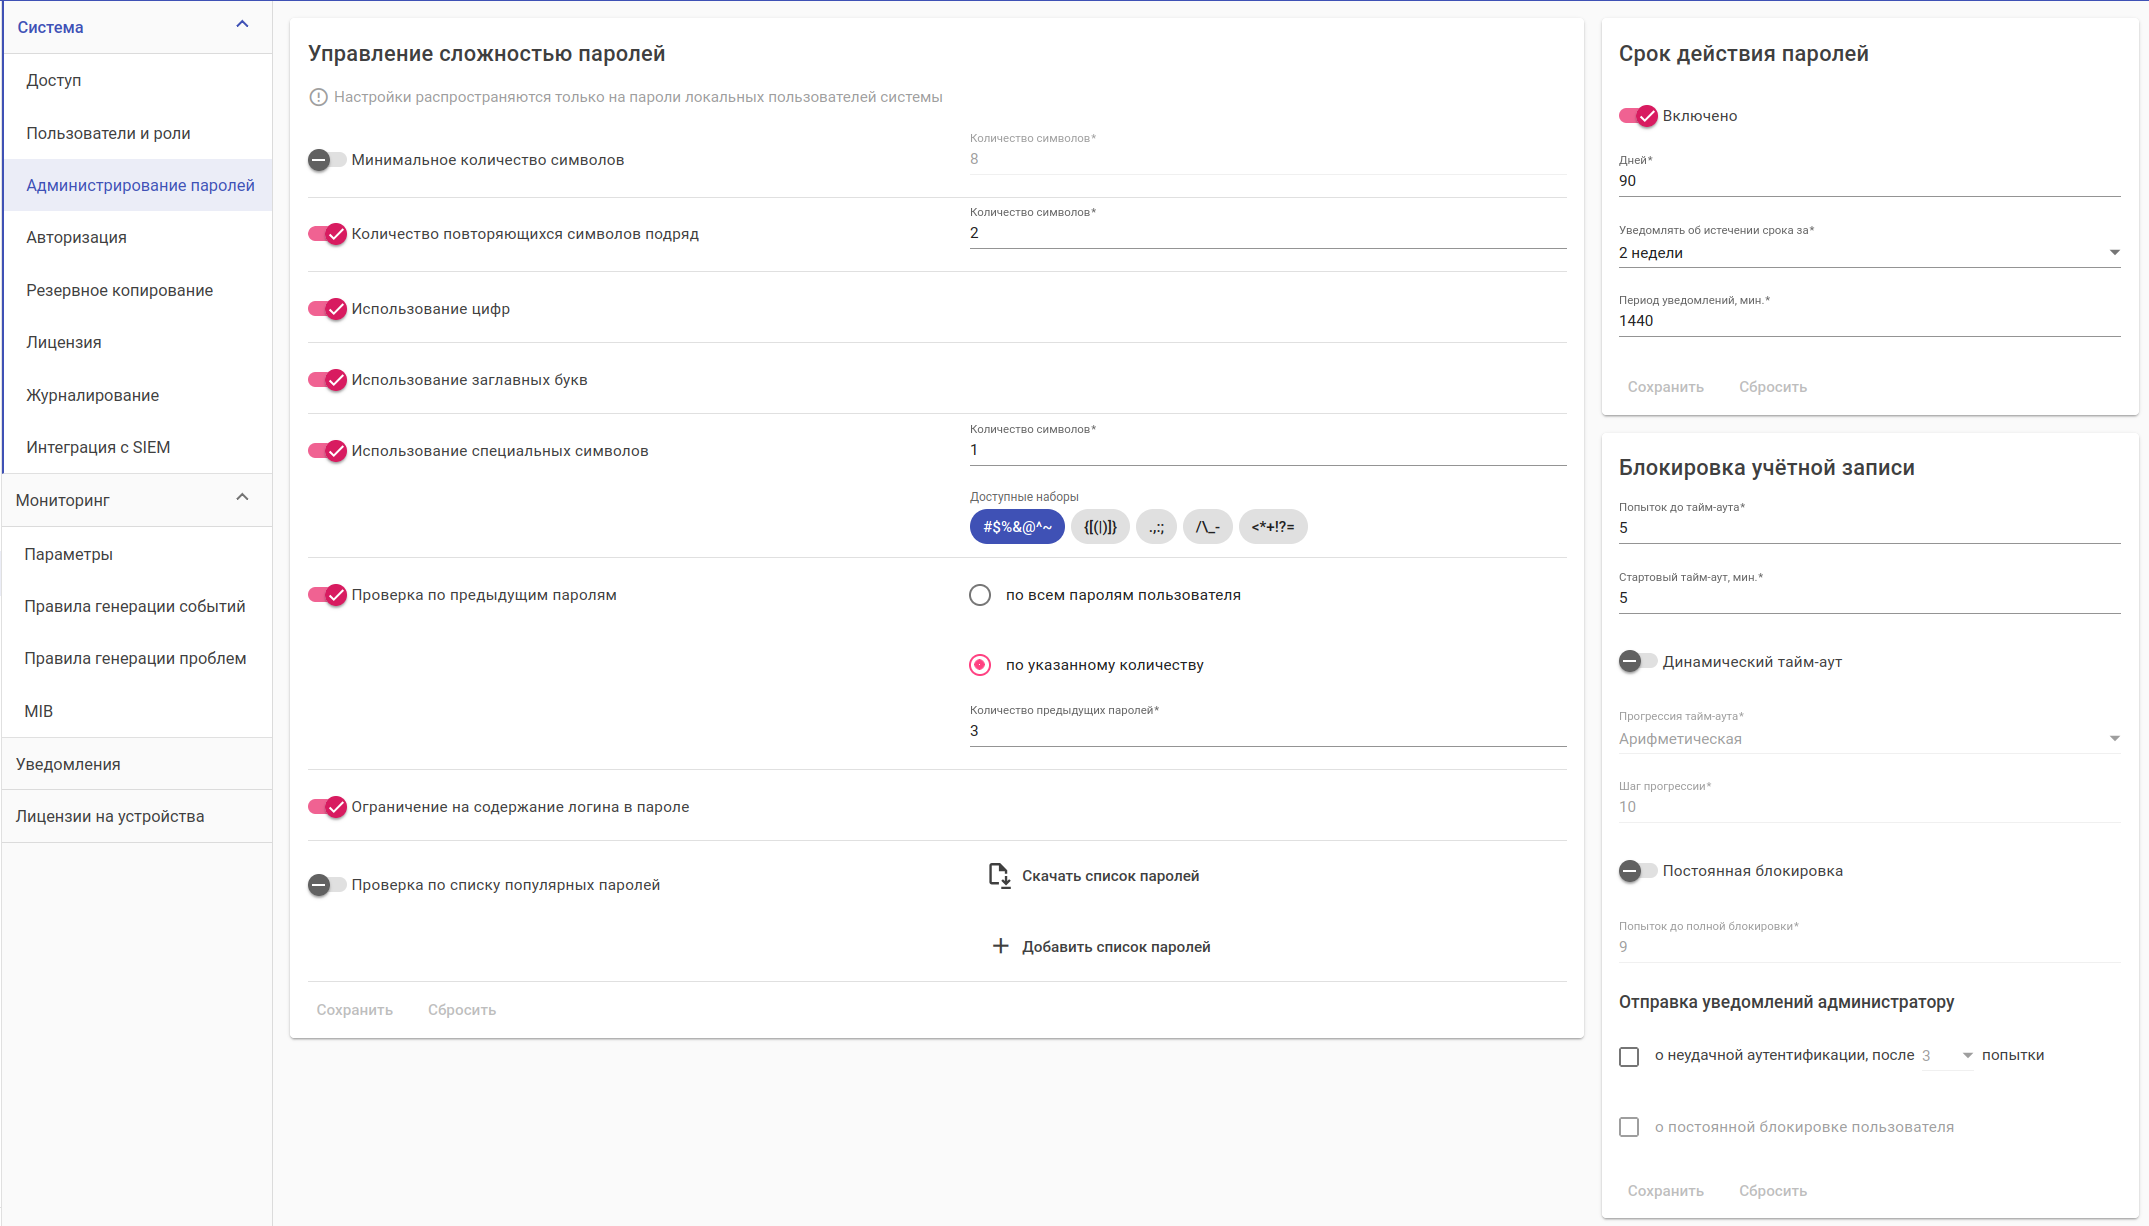Check failed authentication notification checkbox
Screen dimensions: 2149x1226
[x=1629, y=1056]
